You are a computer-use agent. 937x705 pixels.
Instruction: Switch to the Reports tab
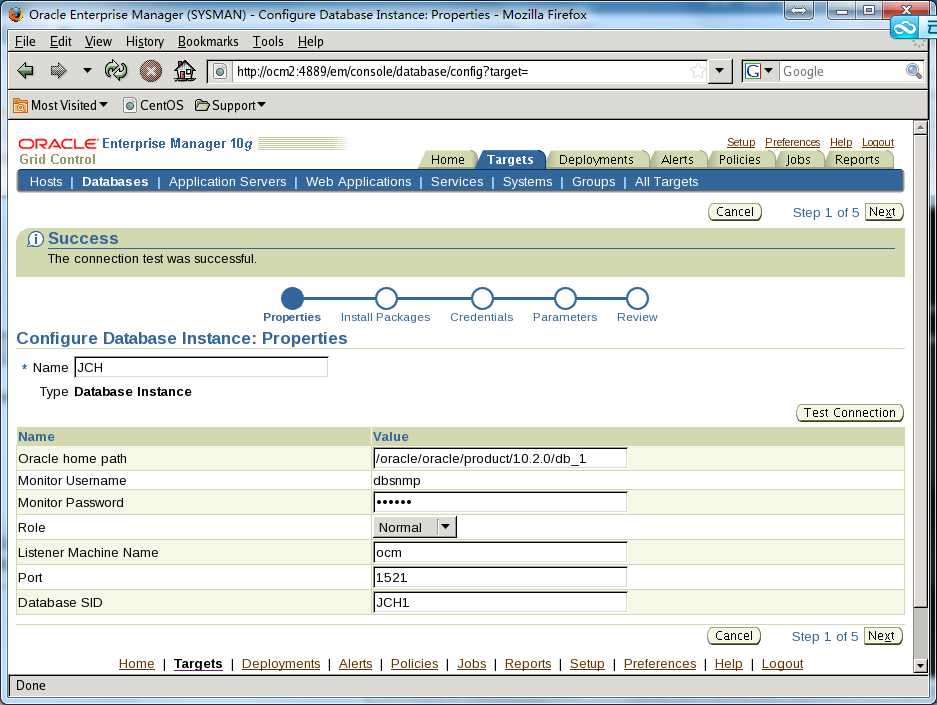pyautogui.click(x=857, y=160)
